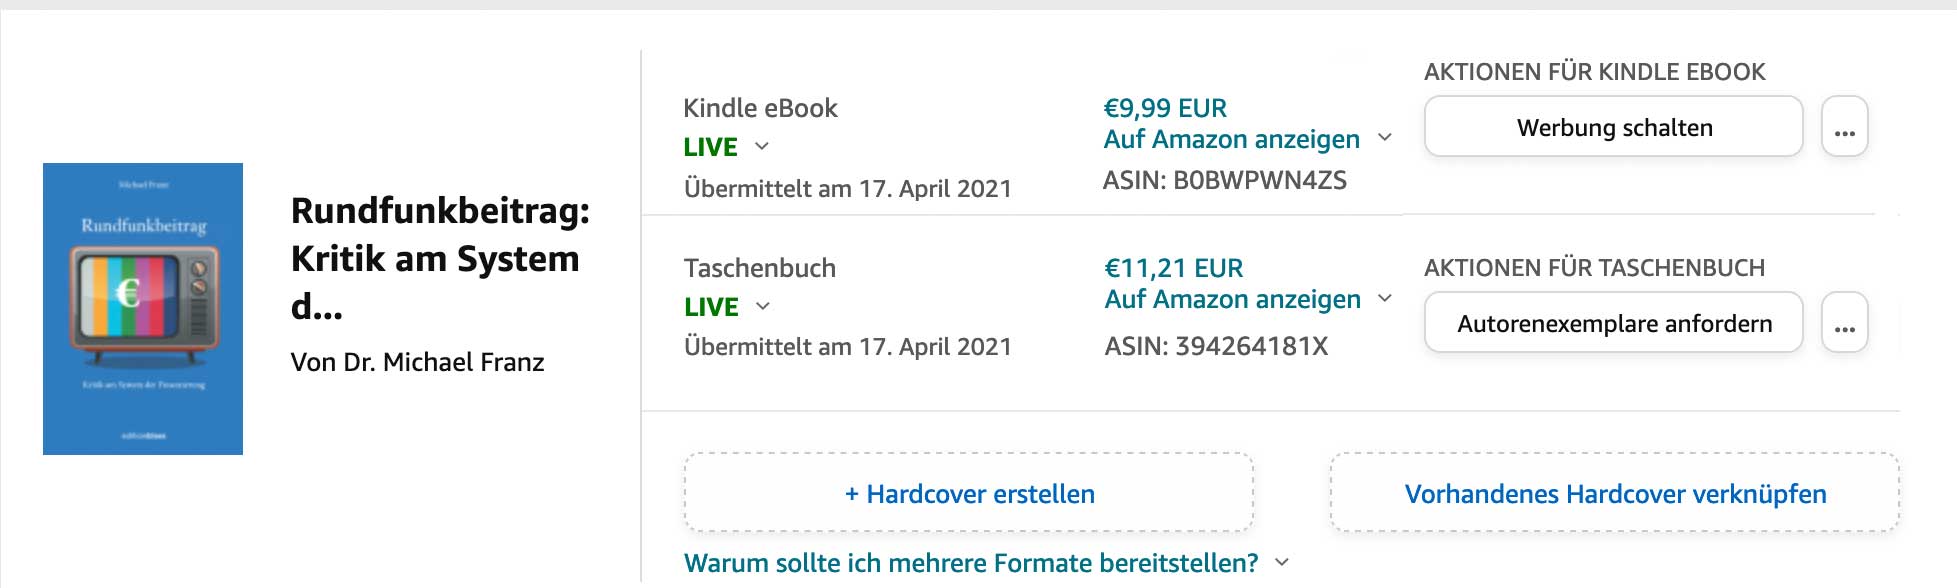
Task: Click the €11,21 EUR Taschenbuch price
Action: (x=1173, y=268)
